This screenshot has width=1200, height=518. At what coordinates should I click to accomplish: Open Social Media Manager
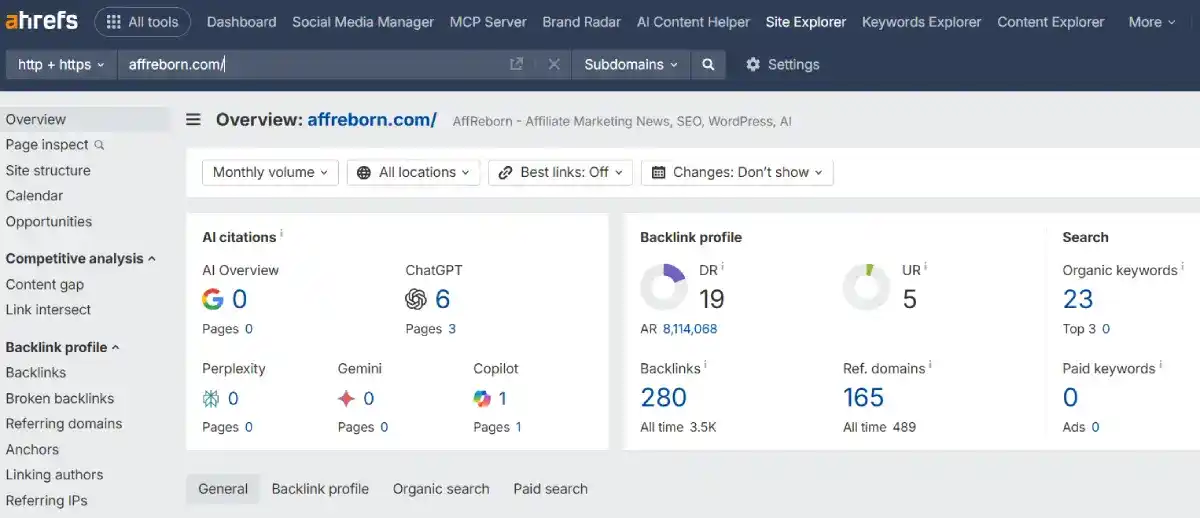363,22
